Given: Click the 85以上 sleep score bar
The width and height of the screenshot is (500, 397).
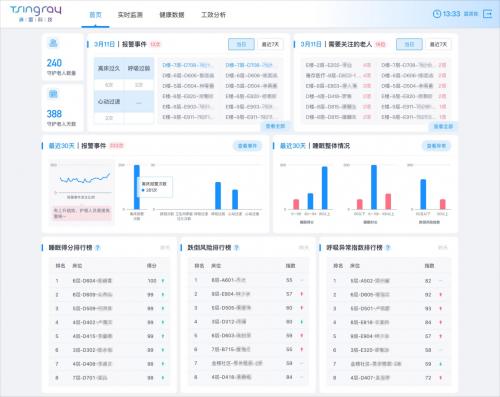Looking at the screenshot, I should click(324, 188).
